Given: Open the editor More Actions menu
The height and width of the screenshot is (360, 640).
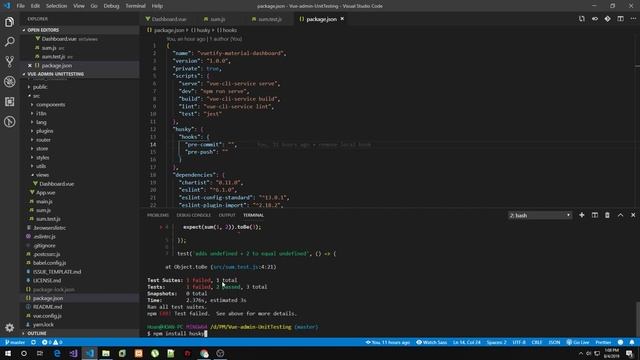Looking at the screenshot, I should (633, 19).
